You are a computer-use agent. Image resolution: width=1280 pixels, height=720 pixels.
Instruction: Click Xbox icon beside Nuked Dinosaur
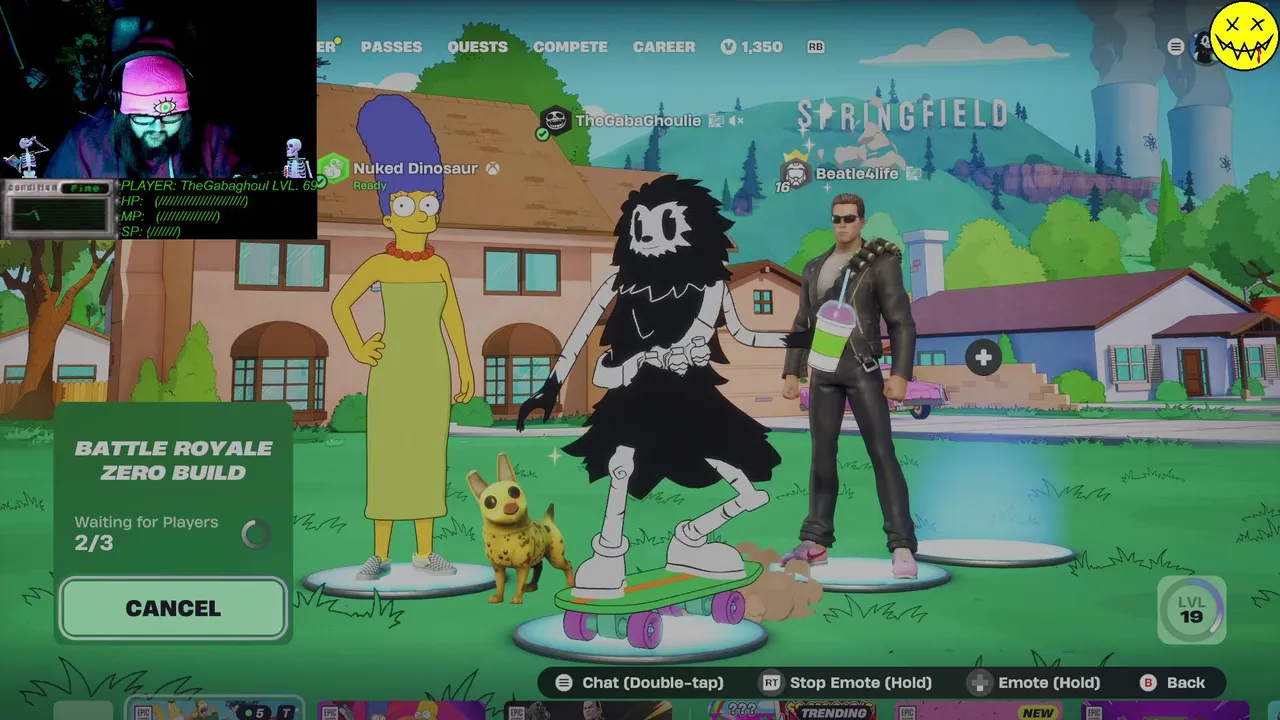pyautogui.click(x=493, y=169)
